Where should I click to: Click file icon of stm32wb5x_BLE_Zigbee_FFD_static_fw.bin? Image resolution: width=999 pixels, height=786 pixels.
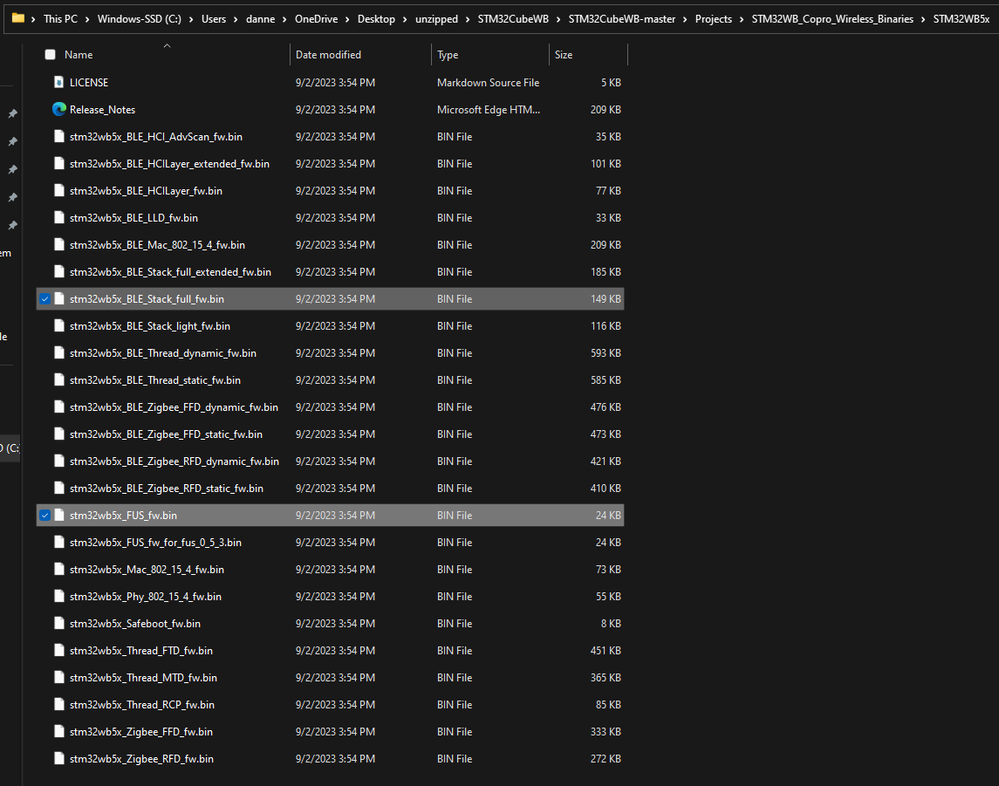(x=59, y=434)
